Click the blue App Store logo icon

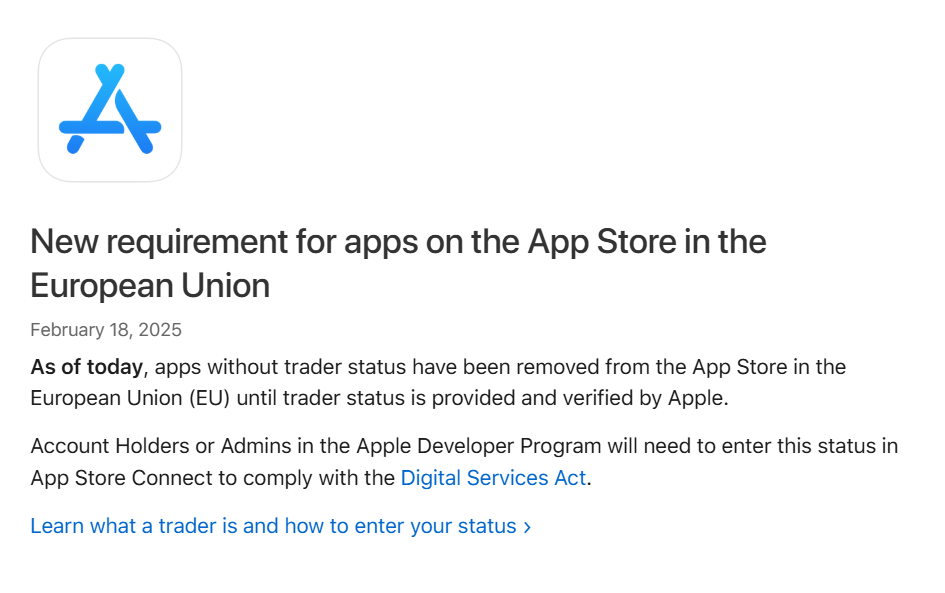click(x=110, y=110)
